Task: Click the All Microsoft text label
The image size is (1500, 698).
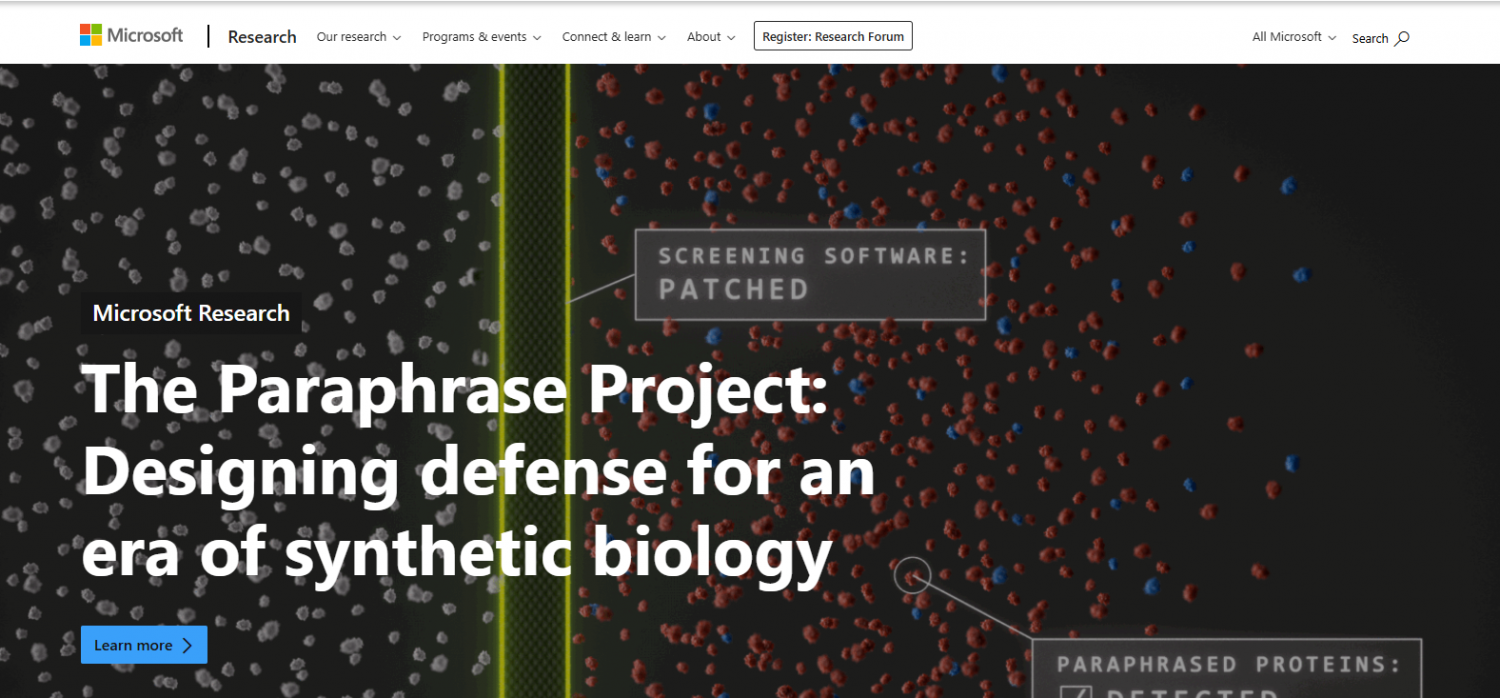Action: click(x=1287, y=37)
